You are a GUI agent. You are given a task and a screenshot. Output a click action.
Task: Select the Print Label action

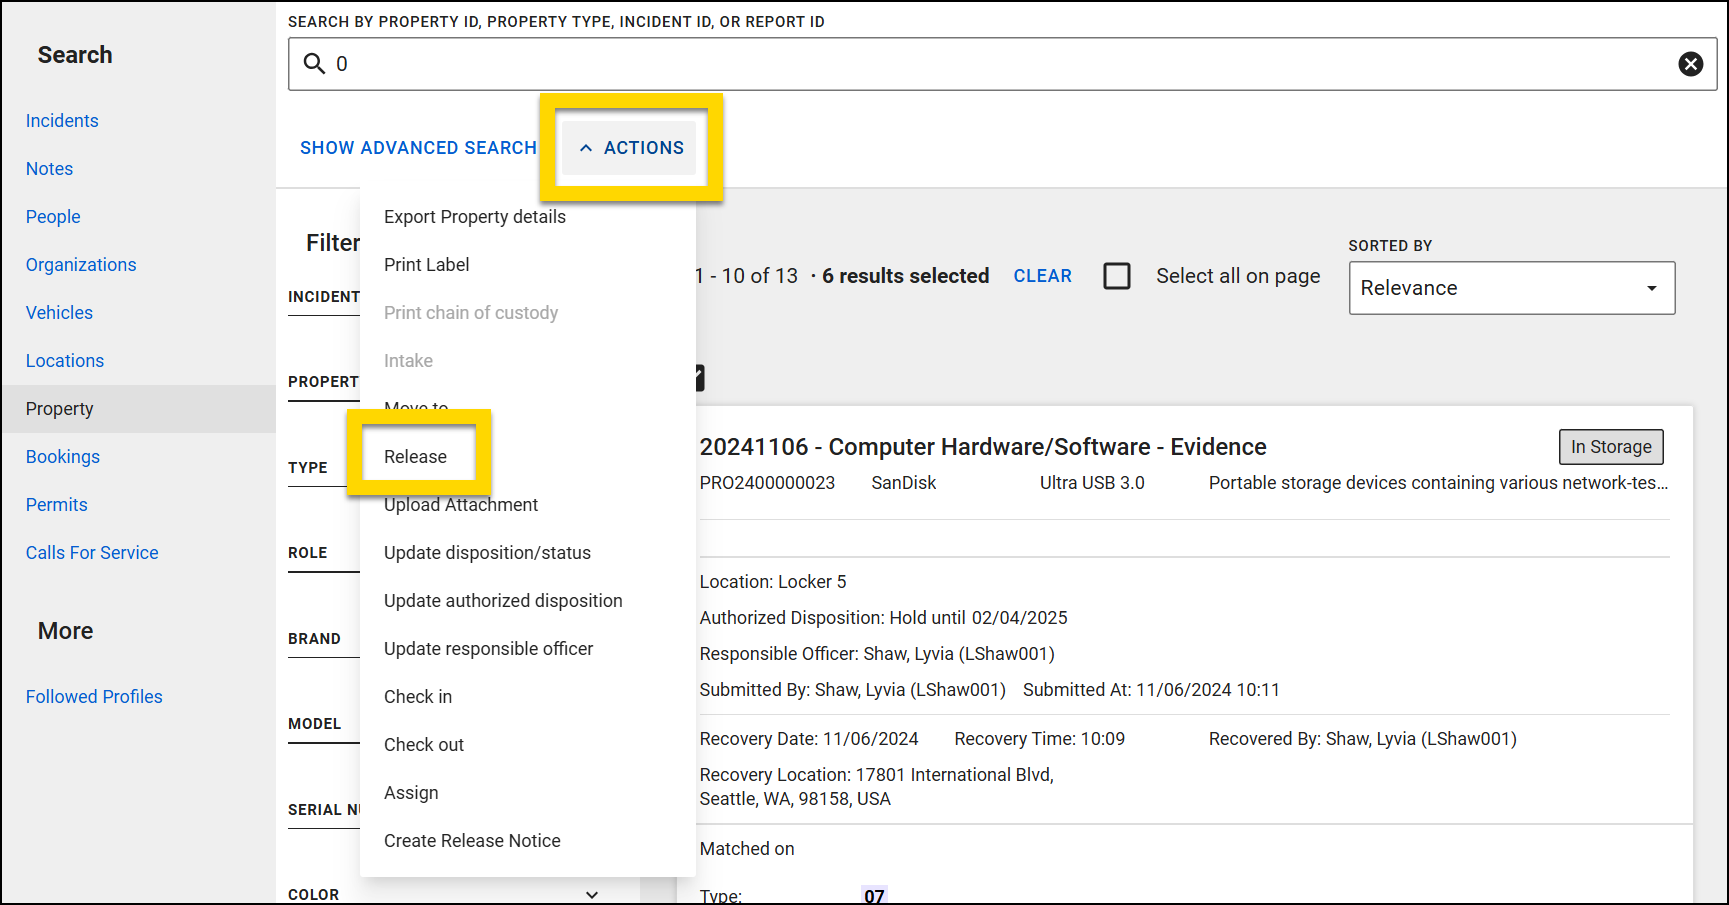click(x=427, y=264)
